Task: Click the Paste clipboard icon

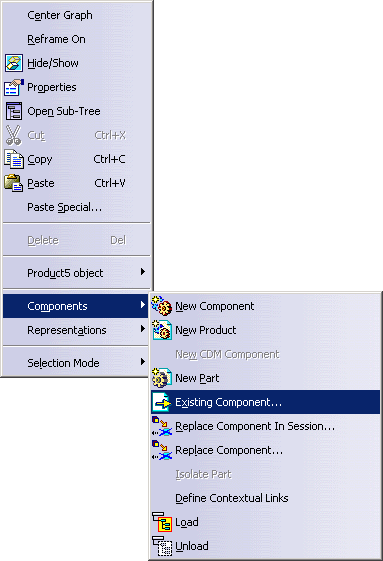Action: [14, 183]
